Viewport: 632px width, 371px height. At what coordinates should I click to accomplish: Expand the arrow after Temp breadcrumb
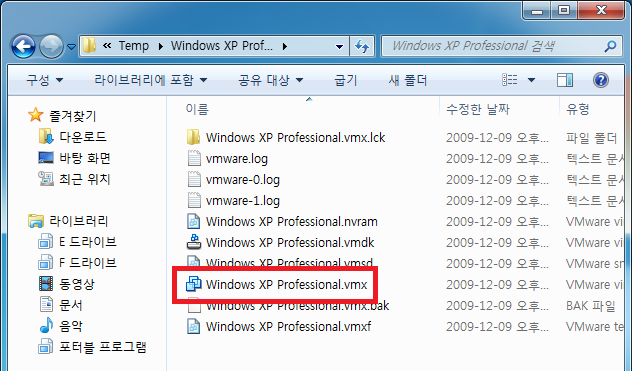[161, 46]
